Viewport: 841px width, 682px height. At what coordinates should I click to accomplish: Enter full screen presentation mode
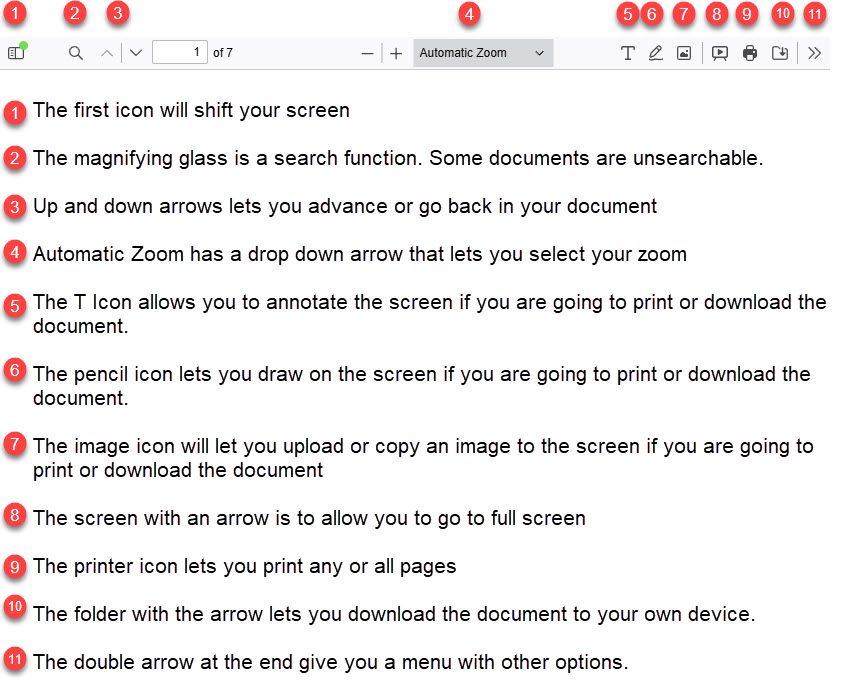coord(719,54)
